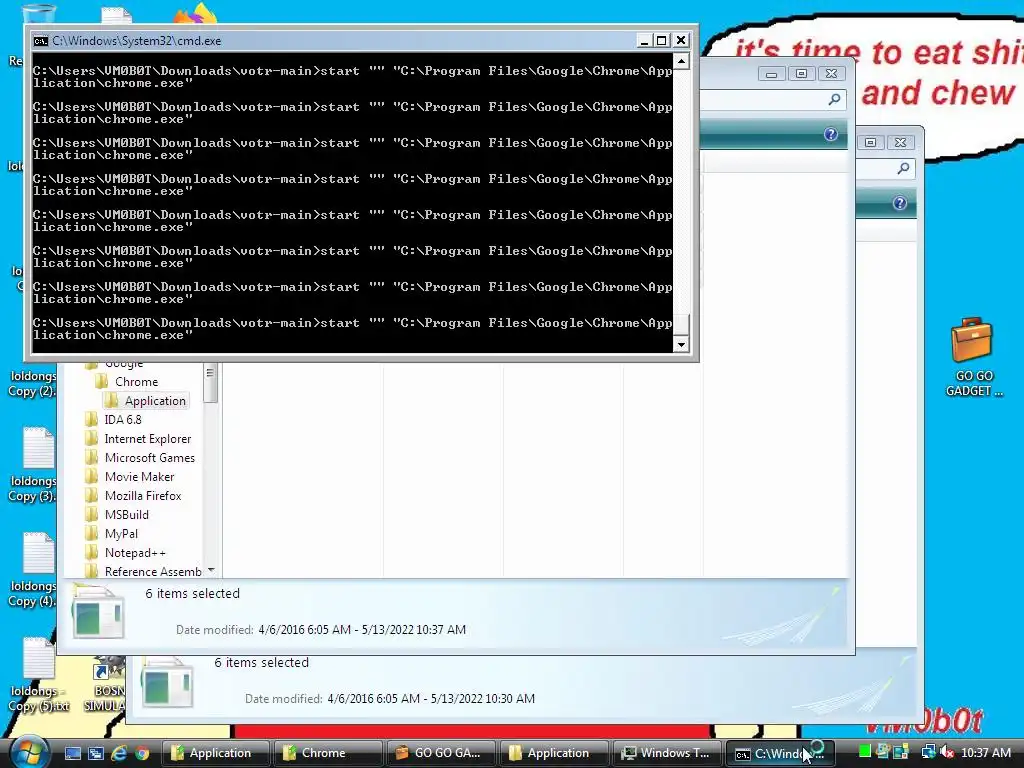Click the network connection tray icon
Viewport: 1024px width, 768px height.
(928, 752)
